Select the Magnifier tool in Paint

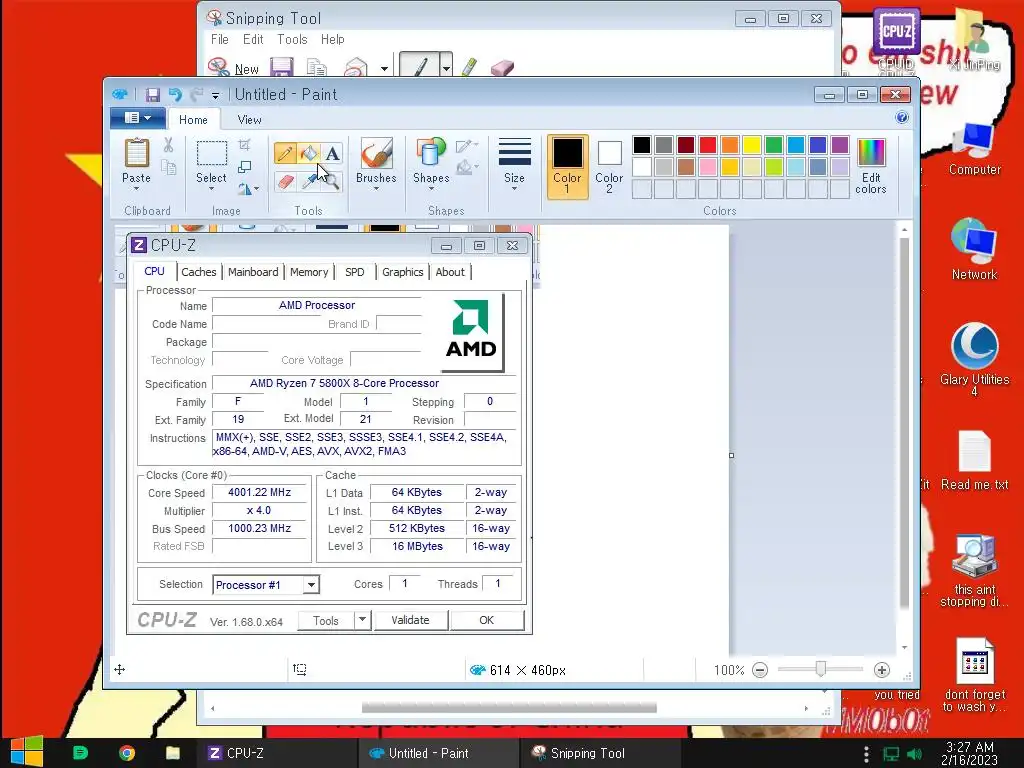tap(332, 181)
